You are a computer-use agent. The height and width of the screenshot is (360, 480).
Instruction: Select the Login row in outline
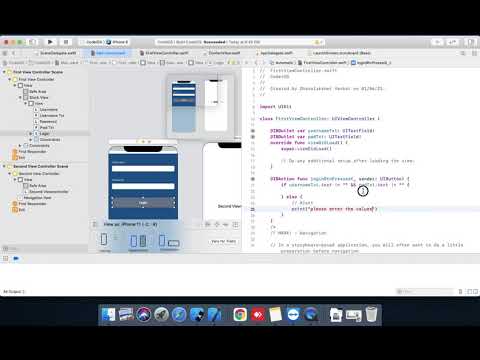[x=45, y=133]
